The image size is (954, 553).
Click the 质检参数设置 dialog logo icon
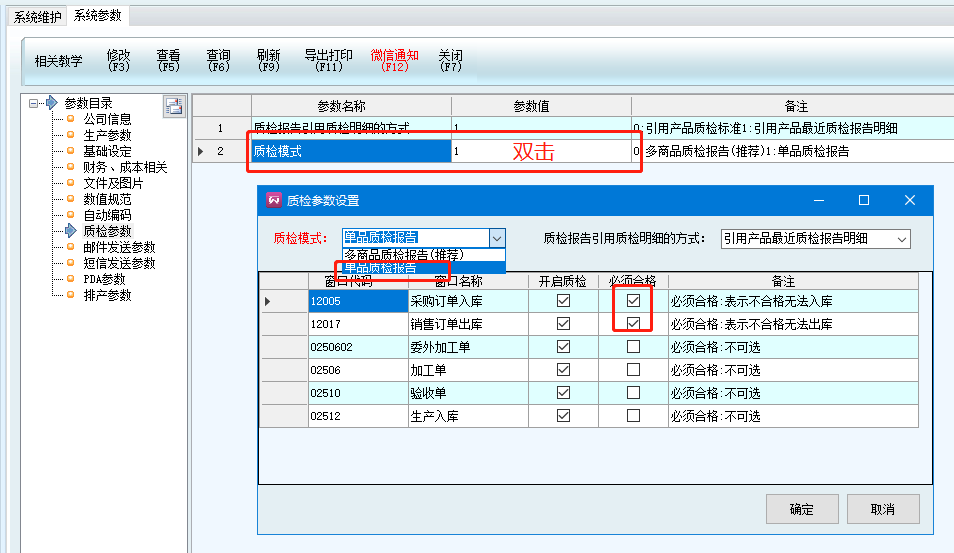[273, 200]
